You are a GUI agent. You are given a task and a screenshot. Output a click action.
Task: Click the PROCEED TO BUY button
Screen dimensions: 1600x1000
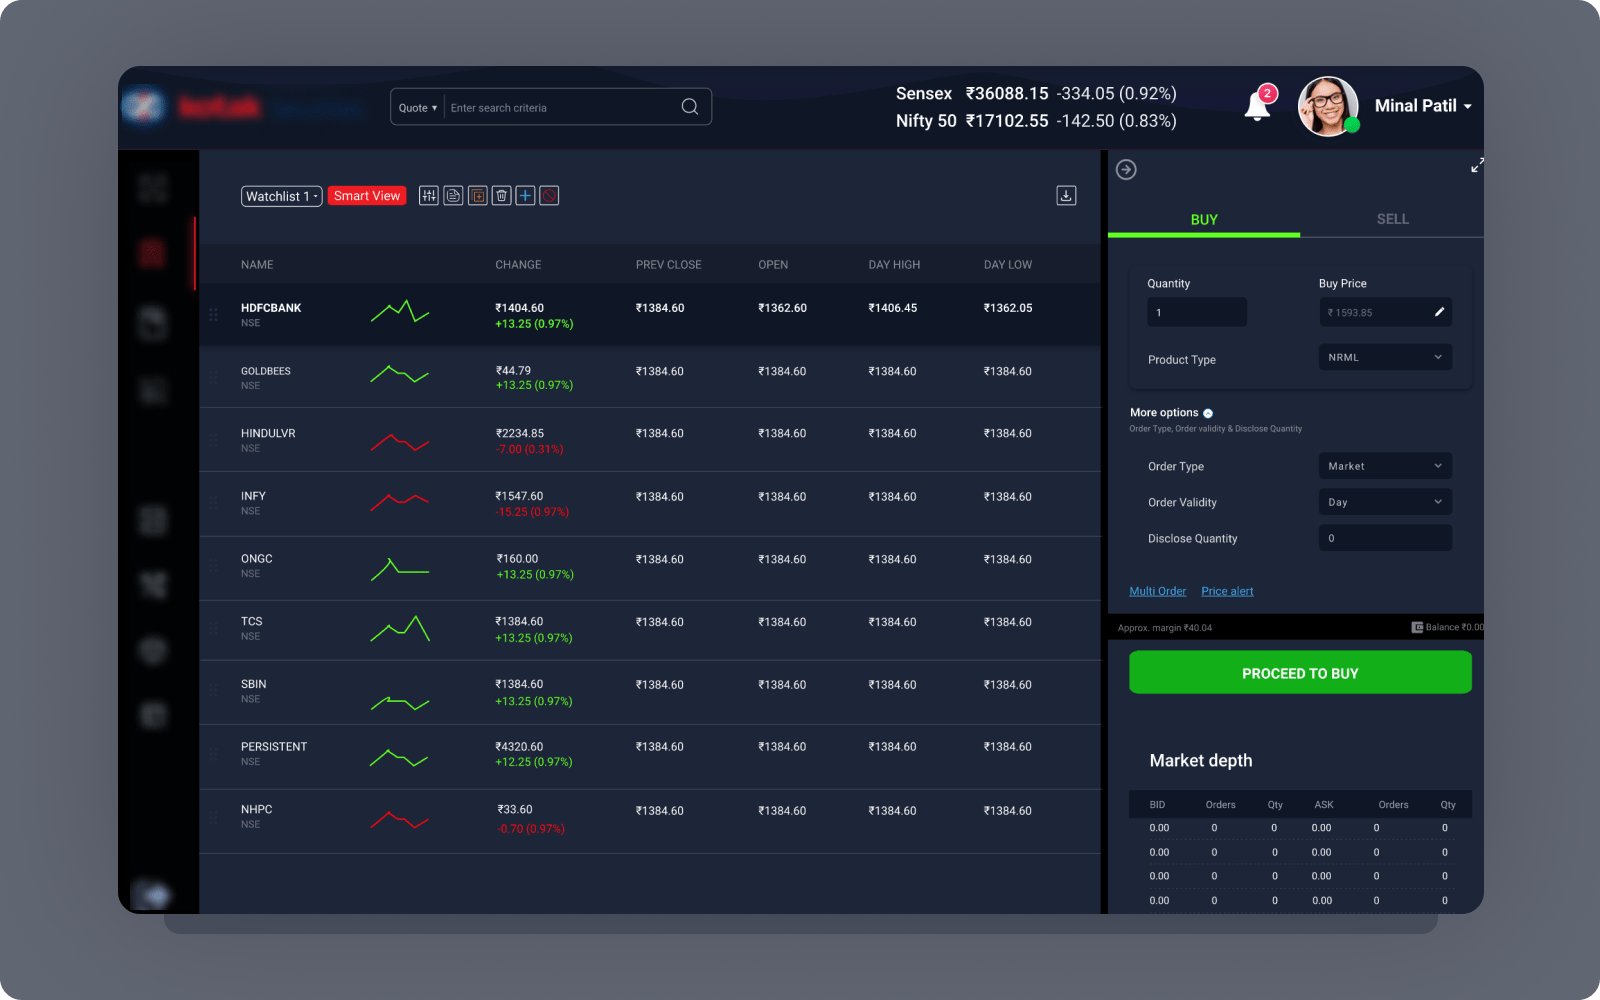[x=1300, y=673]
